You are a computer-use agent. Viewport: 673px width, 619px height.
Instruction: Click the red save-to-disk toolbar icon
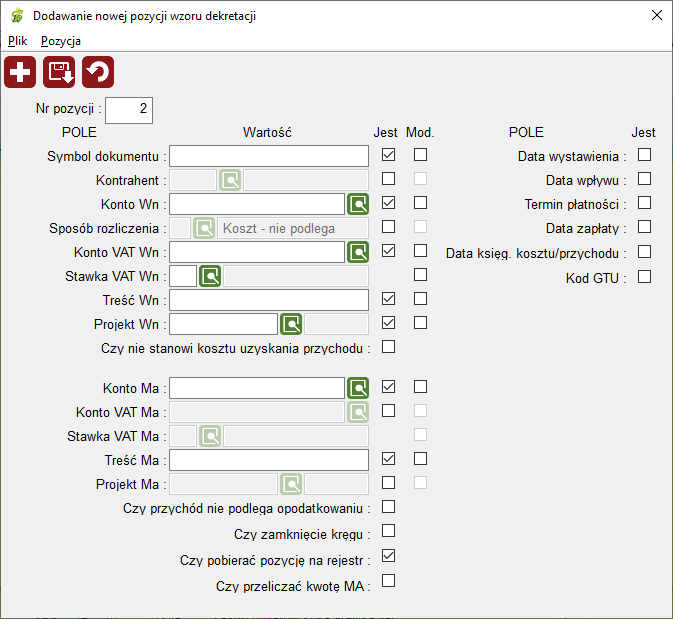[59, 72]
